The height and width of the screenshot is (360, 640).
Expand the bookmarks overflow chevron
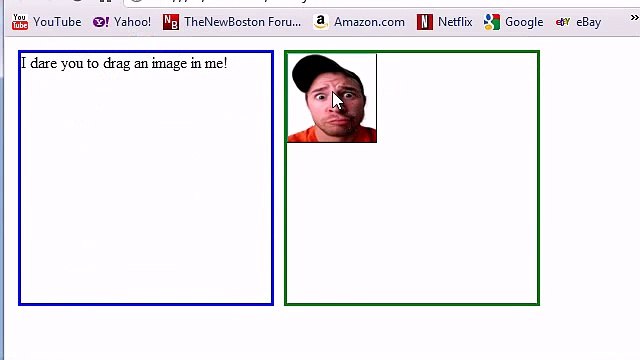634,18
